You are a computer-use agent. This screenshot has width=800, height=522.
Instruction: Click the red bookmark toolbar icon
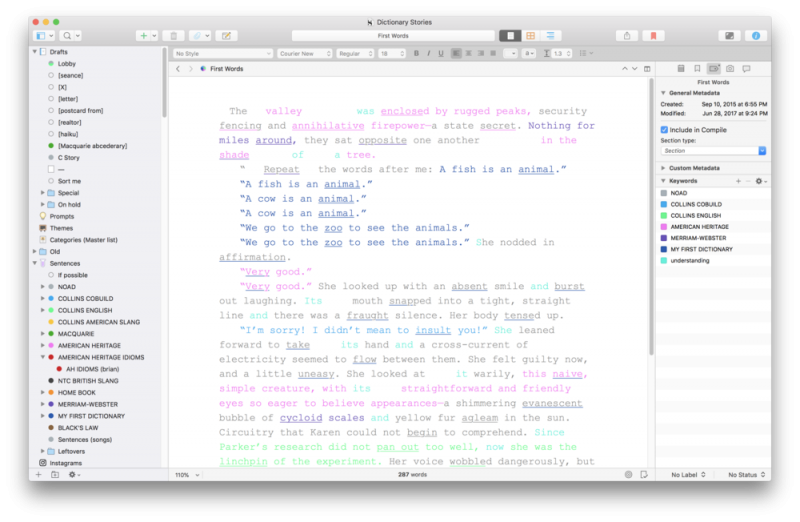[x=654, y=36]
